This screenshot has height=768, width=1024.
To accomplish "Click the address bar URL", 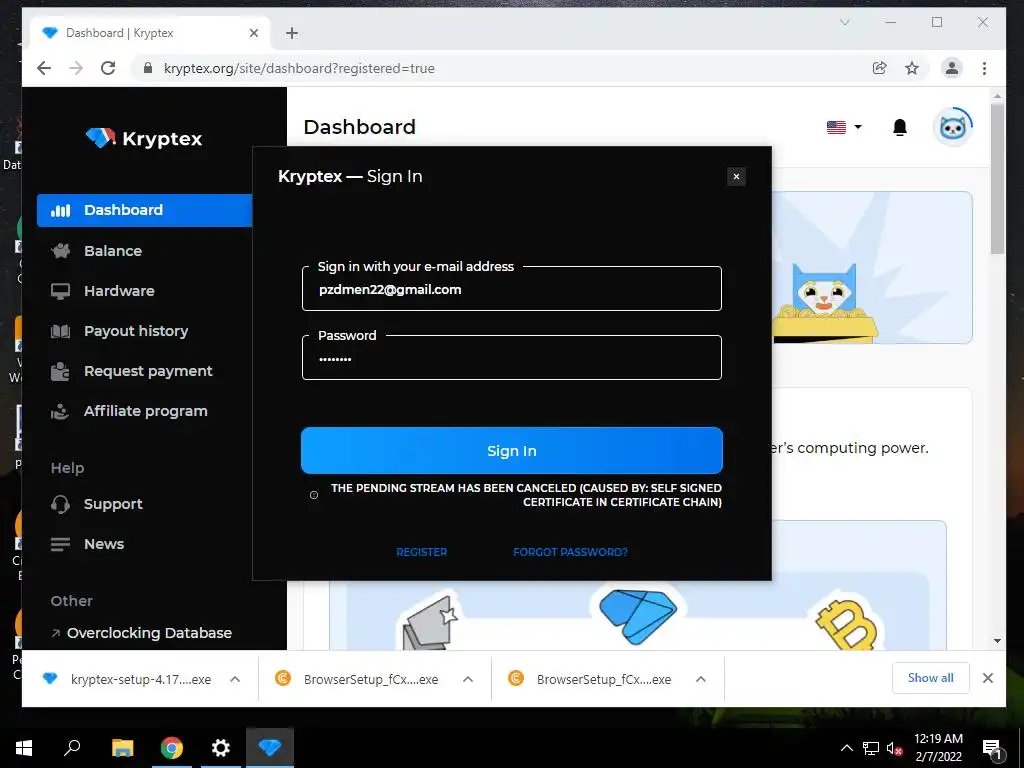I will tap(299, 68).
